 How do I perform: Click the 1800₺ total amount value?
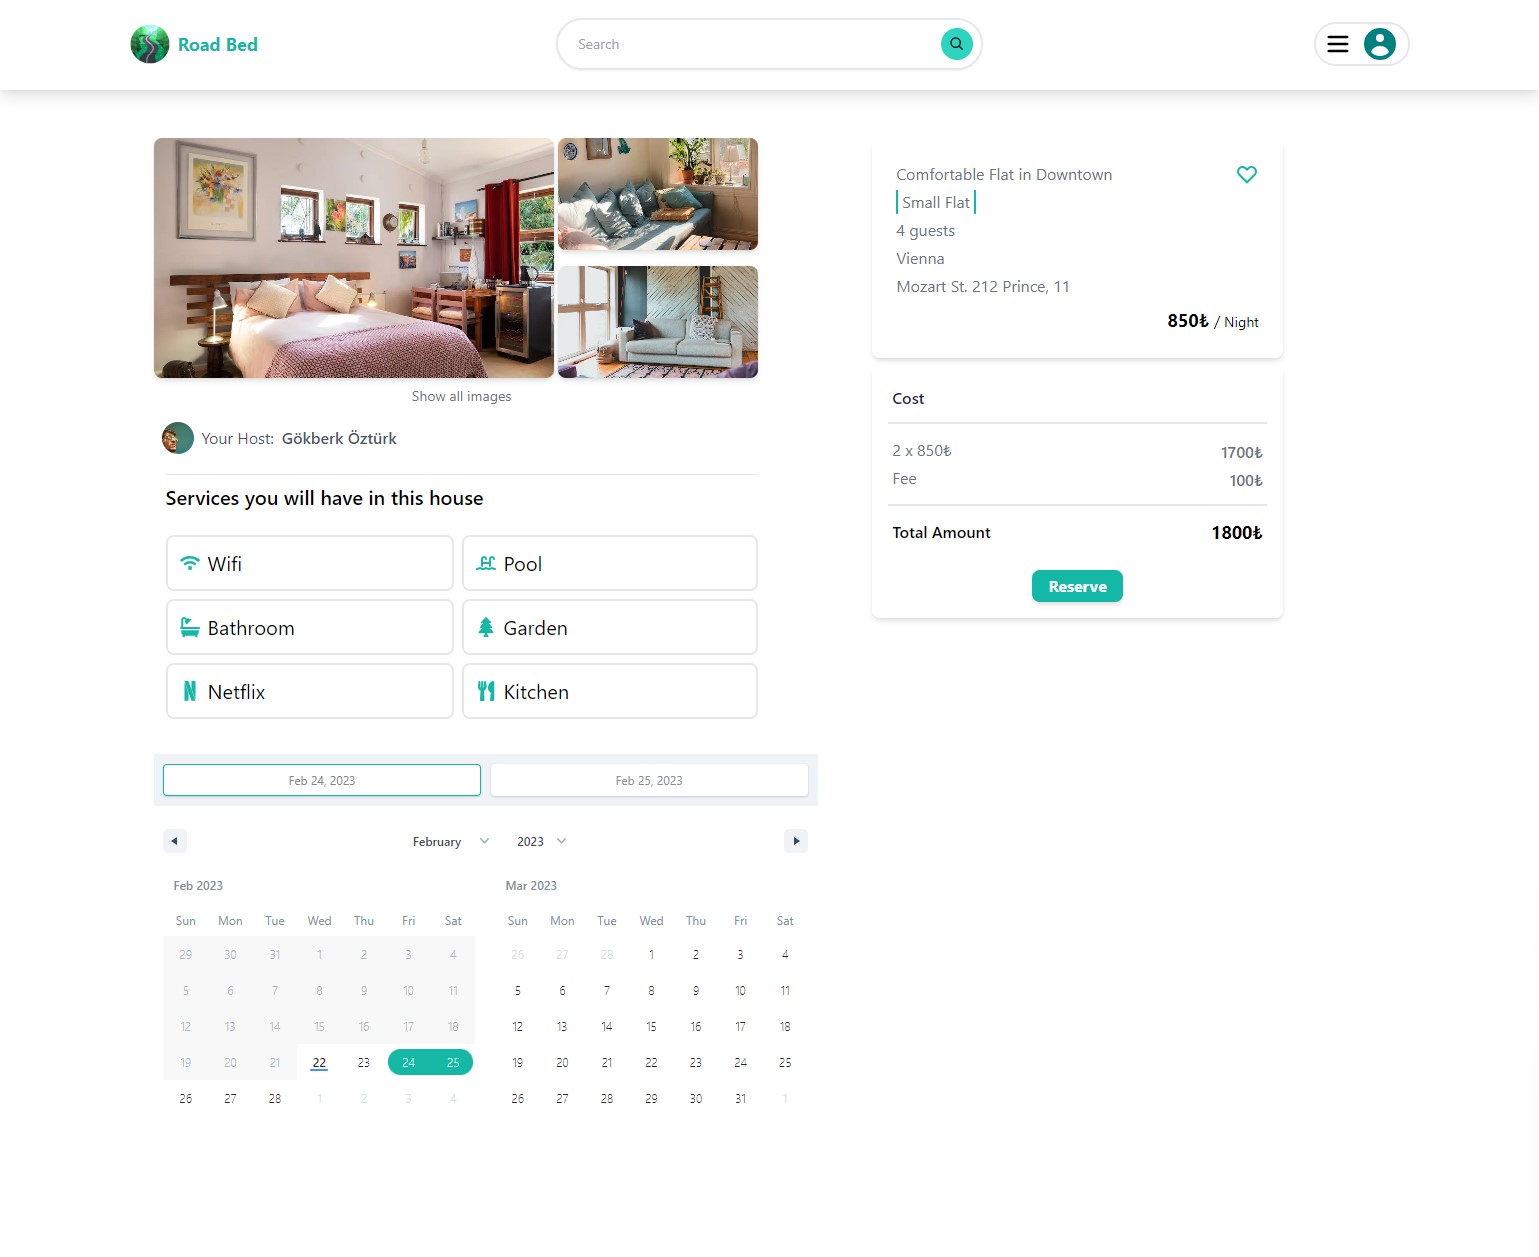tap(1237, 532)
